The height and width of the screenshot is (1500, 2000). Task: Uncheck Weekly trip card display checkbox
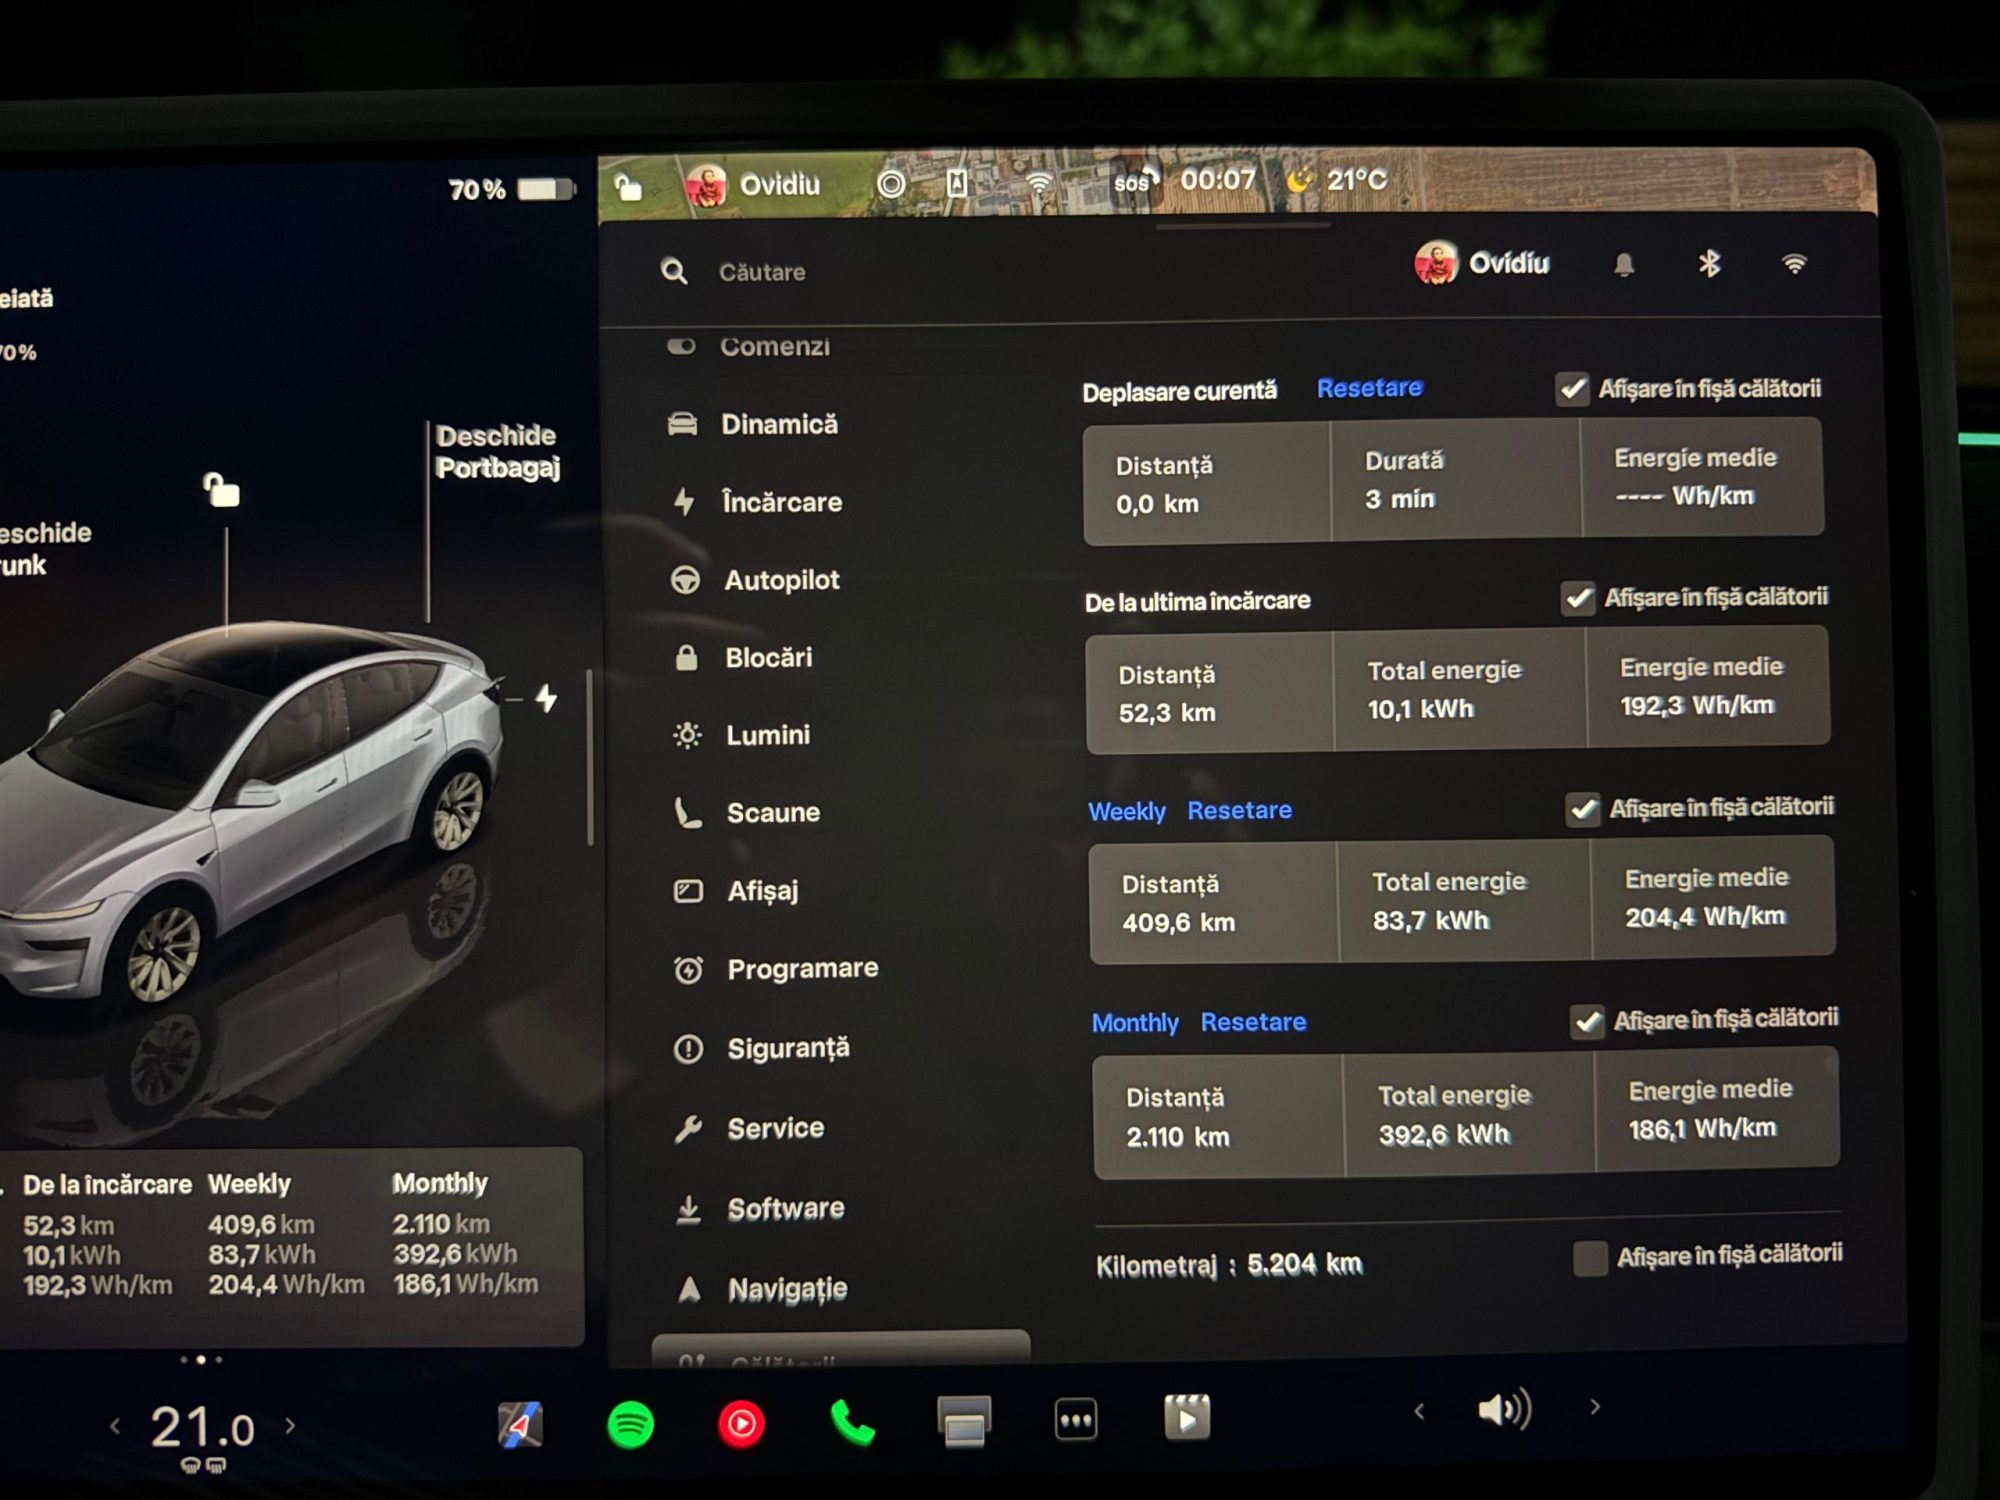tap(1583, 808)
